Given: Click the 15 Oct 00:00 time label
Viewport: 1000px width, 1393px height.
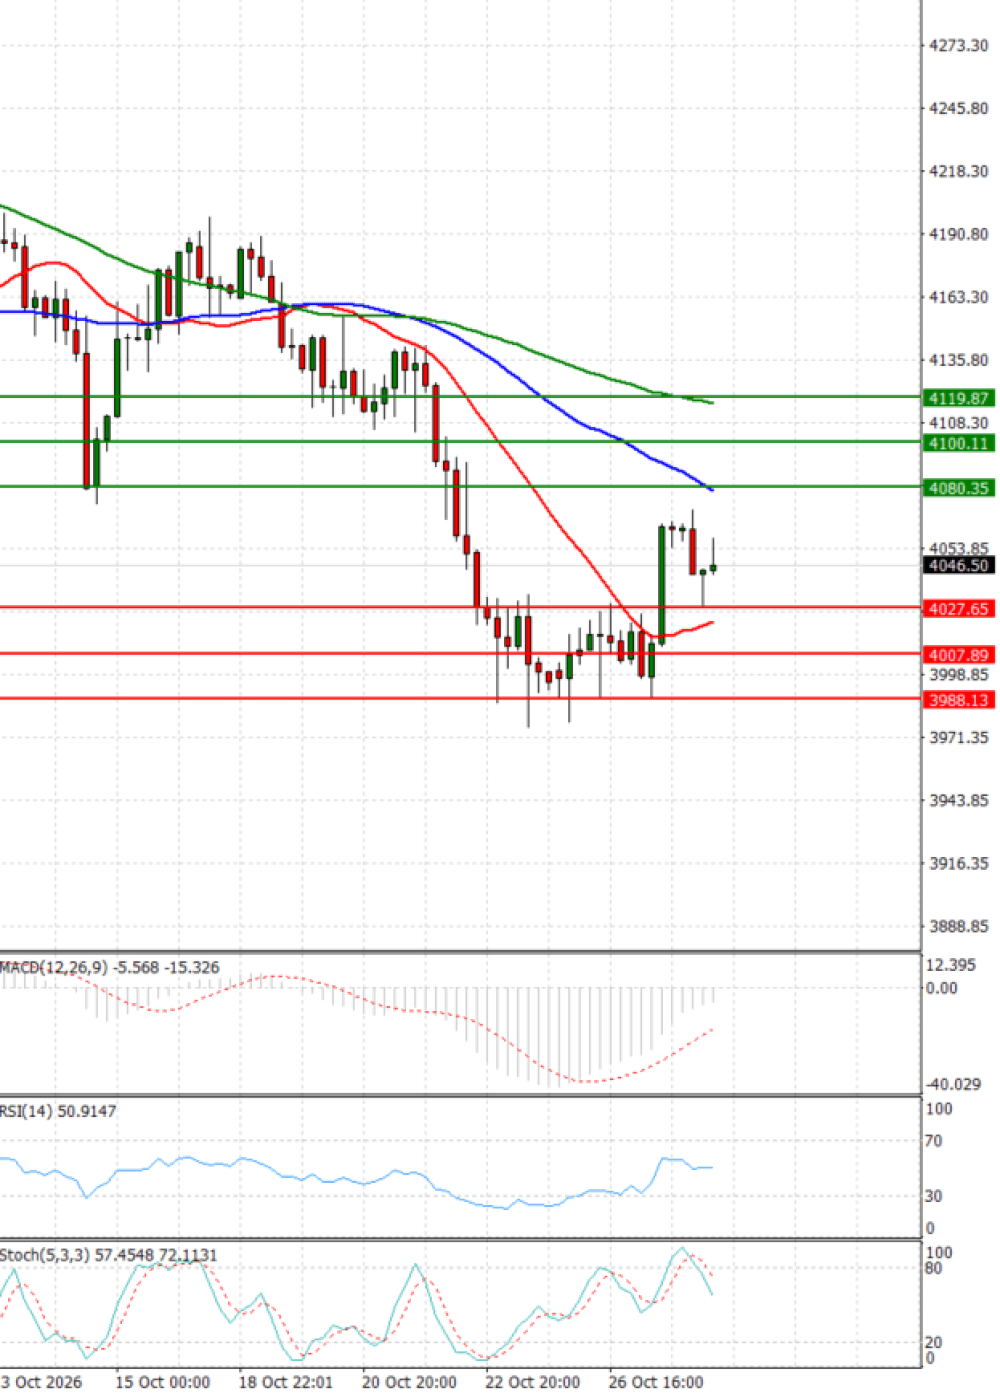Looking at the screenshot, I should [163, 1382].
